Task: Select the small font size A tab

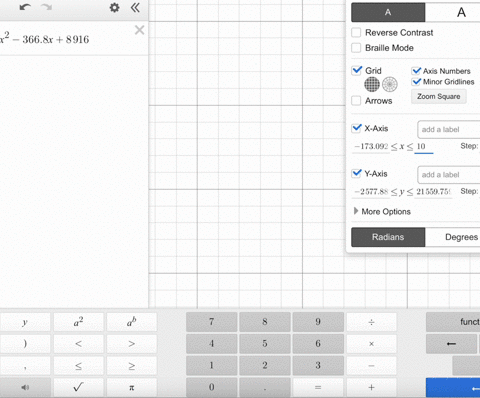Action: click(388, 12)
